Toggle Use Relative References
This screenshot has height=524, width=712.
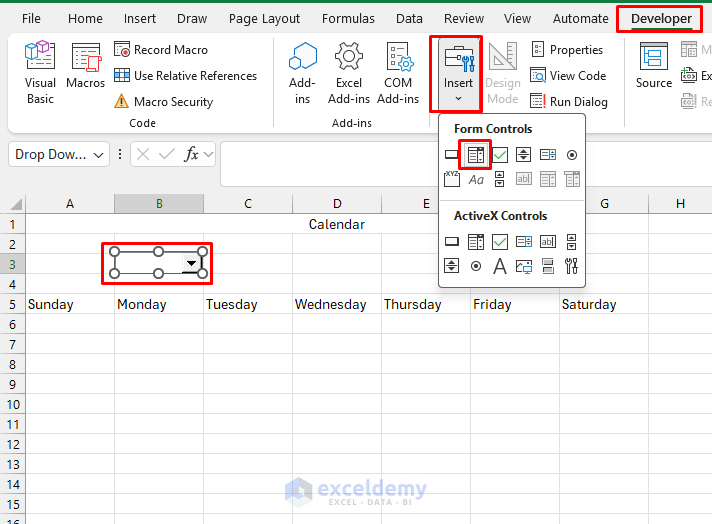(x=185, y=76)
